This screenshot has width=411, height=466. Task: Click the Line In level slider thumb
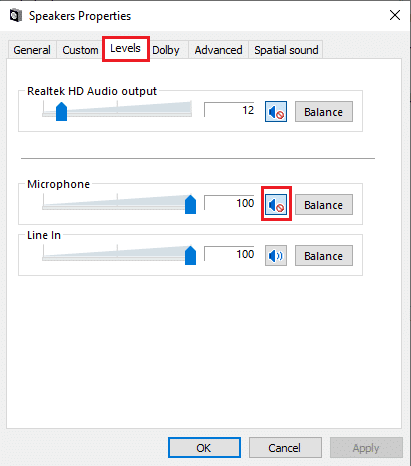pos(190,255)
